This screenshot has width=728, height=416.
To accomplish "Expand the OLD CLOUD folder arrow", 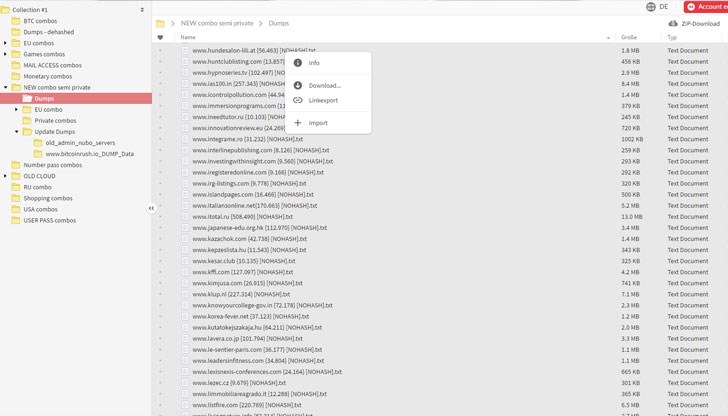I will [x=5, y=176].
